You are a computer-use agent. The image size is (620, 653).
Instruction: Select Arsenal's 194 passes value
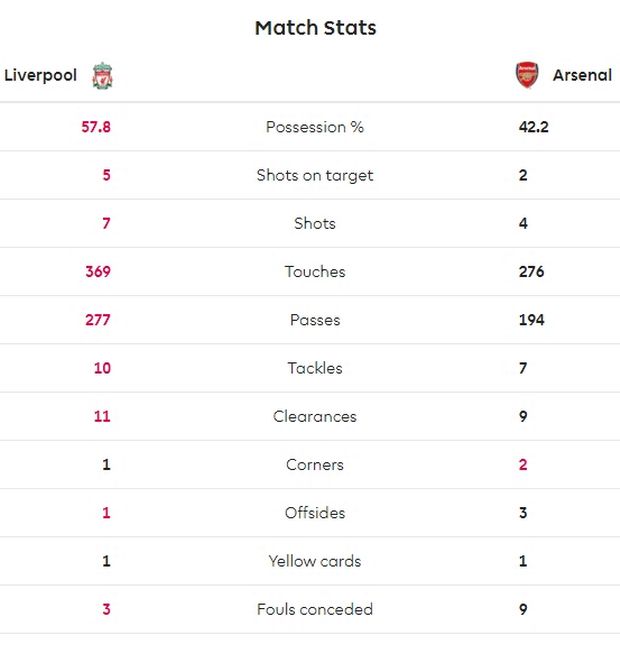[x=532, y=320]
